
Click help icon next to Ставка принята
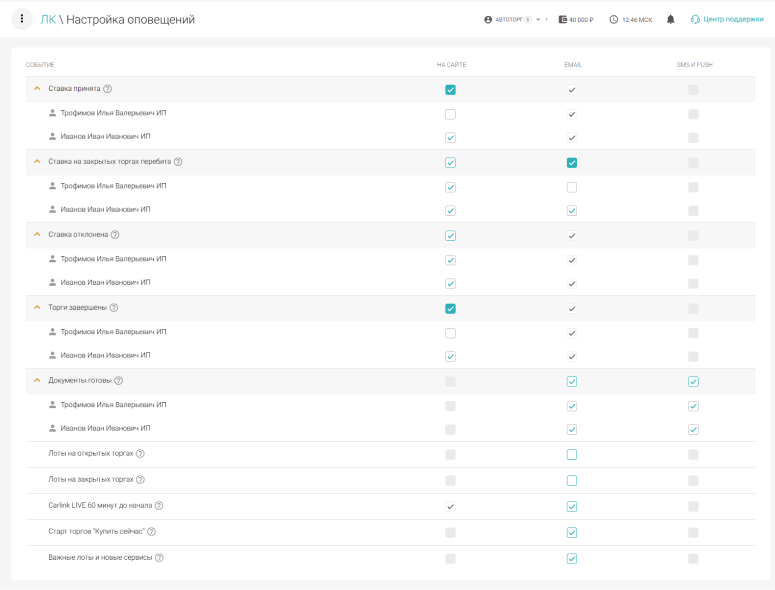tap(107, 89)
